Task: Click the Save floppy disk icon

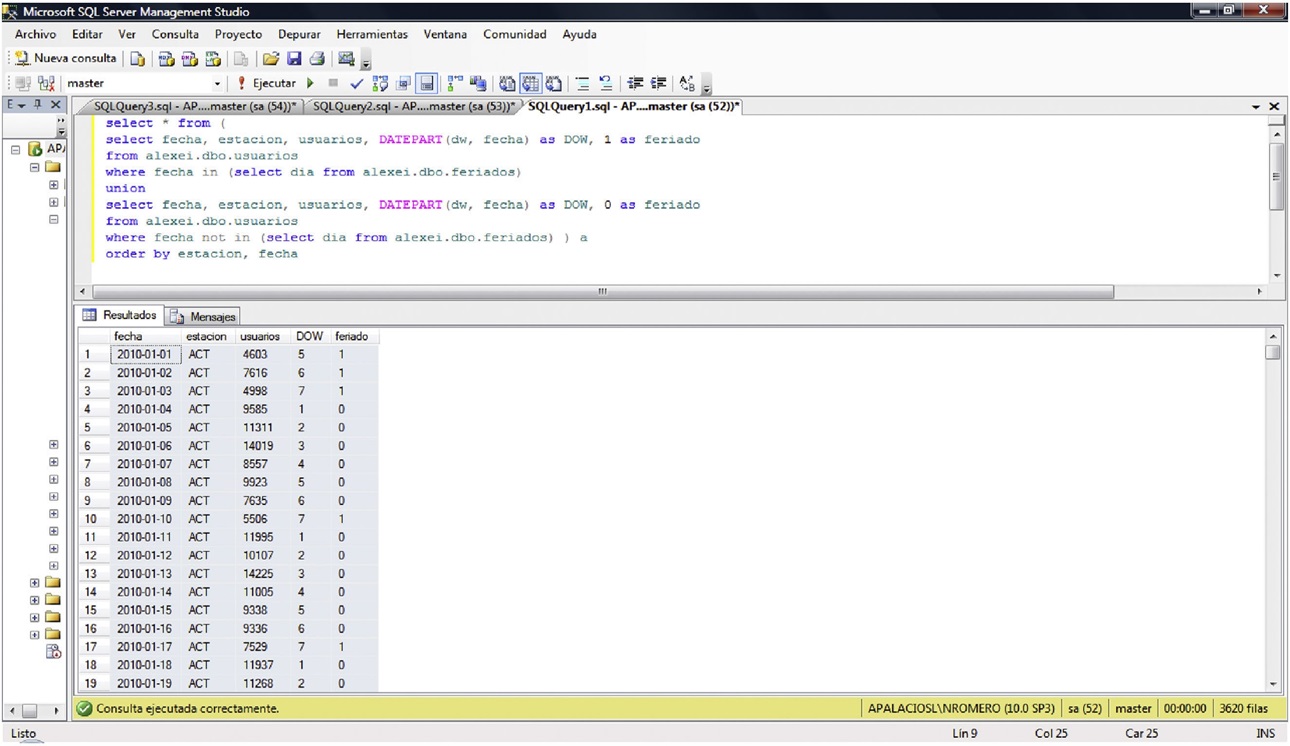Action: click(294, 59)
